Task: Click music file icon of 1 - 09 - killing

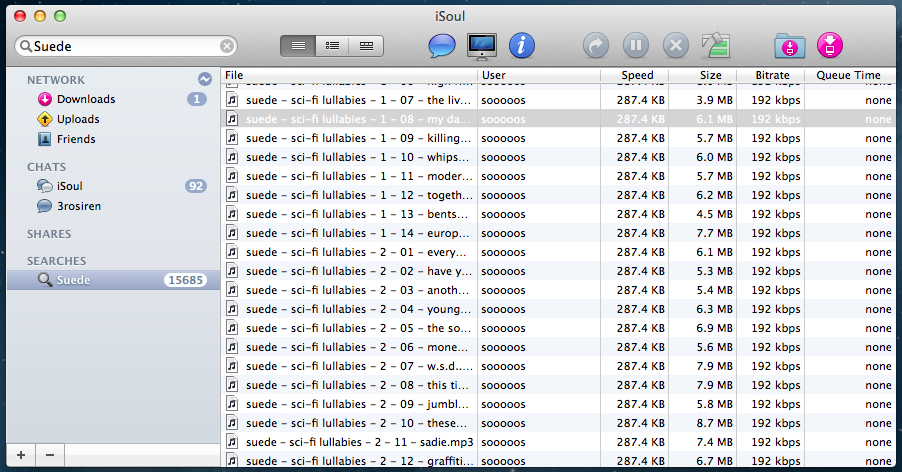Action: 232,138
